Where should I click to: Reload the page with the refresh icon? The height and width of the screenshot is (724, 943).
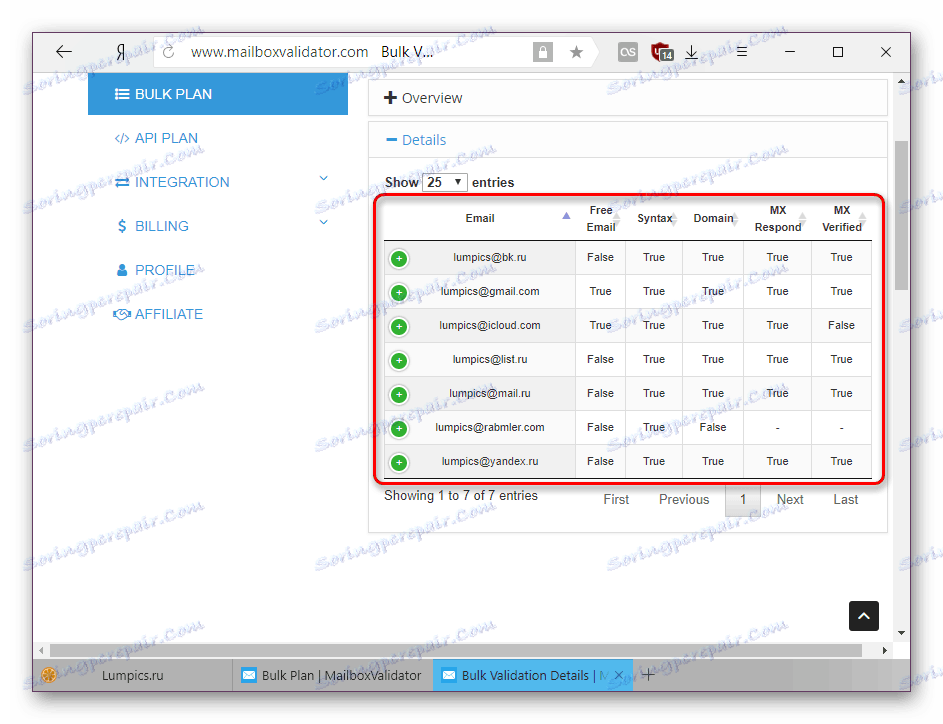point(168,52)
